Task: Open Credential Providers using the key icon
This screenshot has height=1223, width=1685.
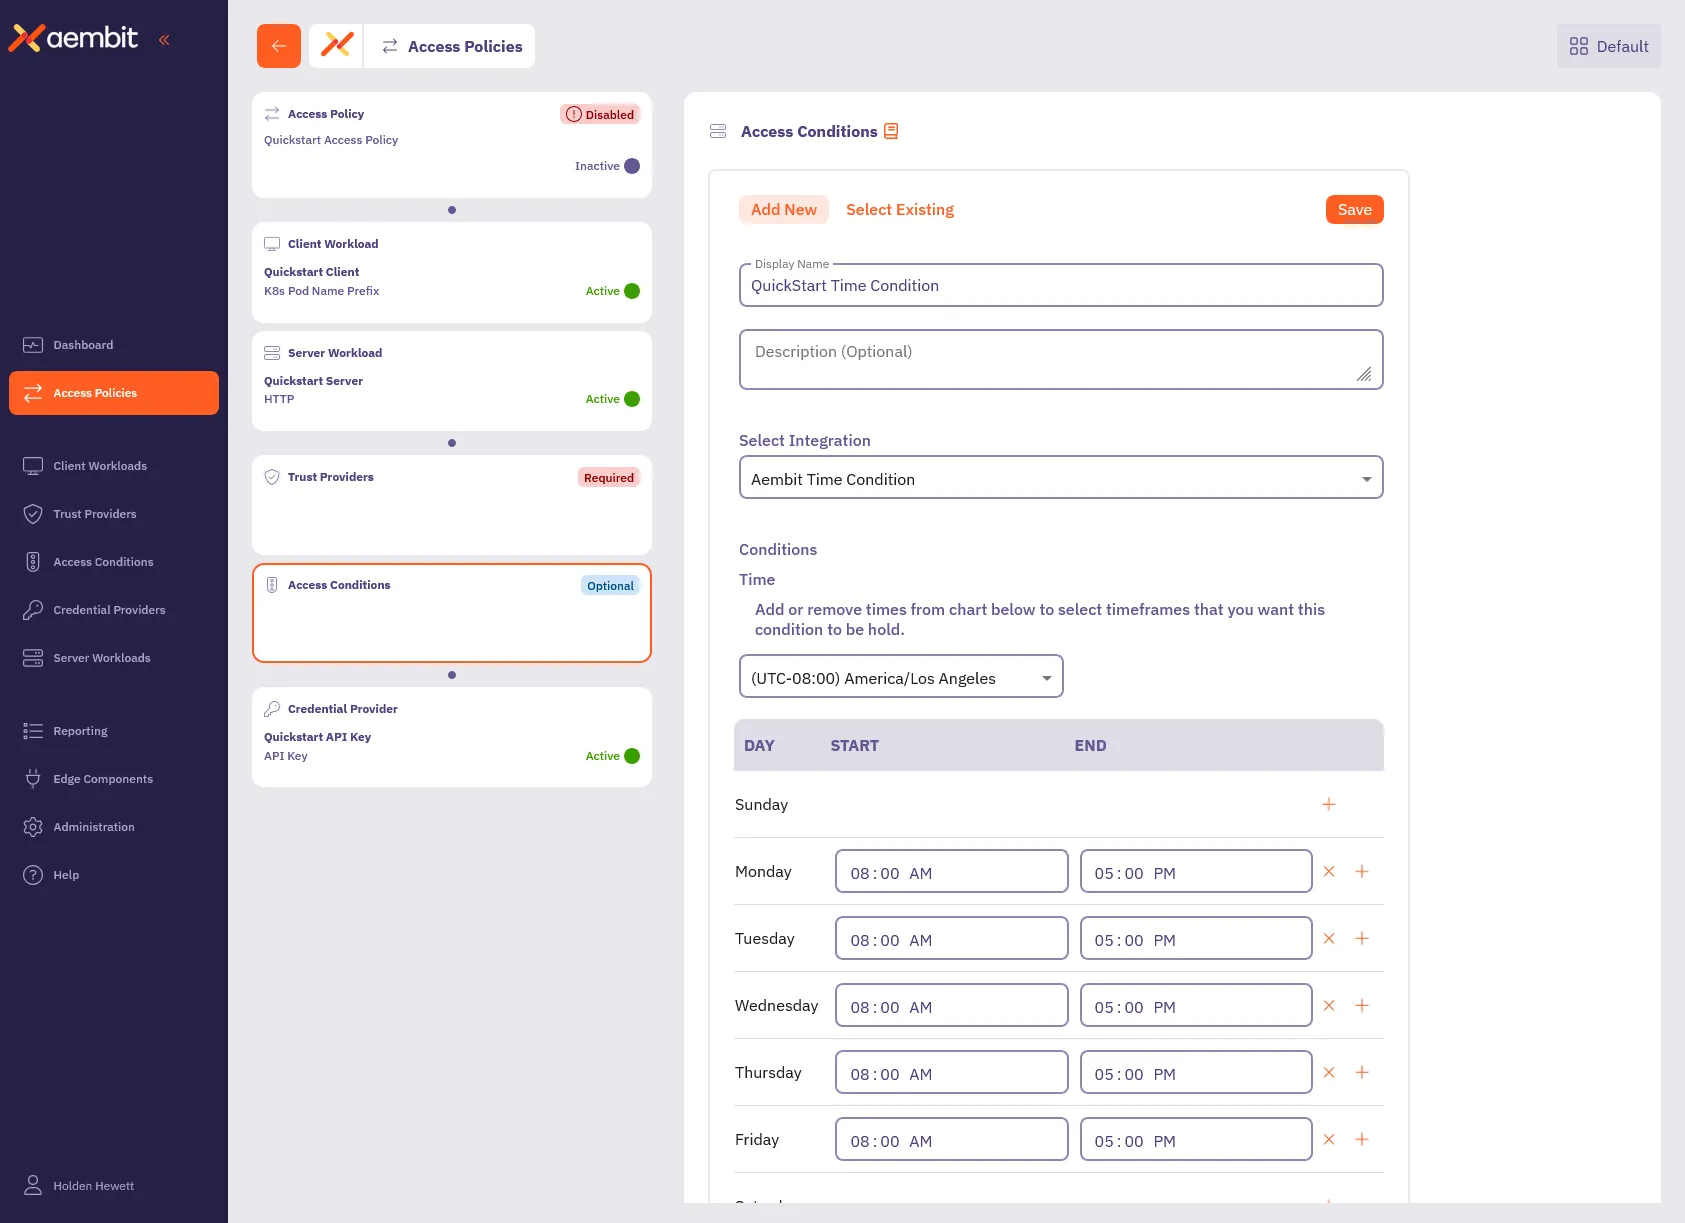Action: 109,609
